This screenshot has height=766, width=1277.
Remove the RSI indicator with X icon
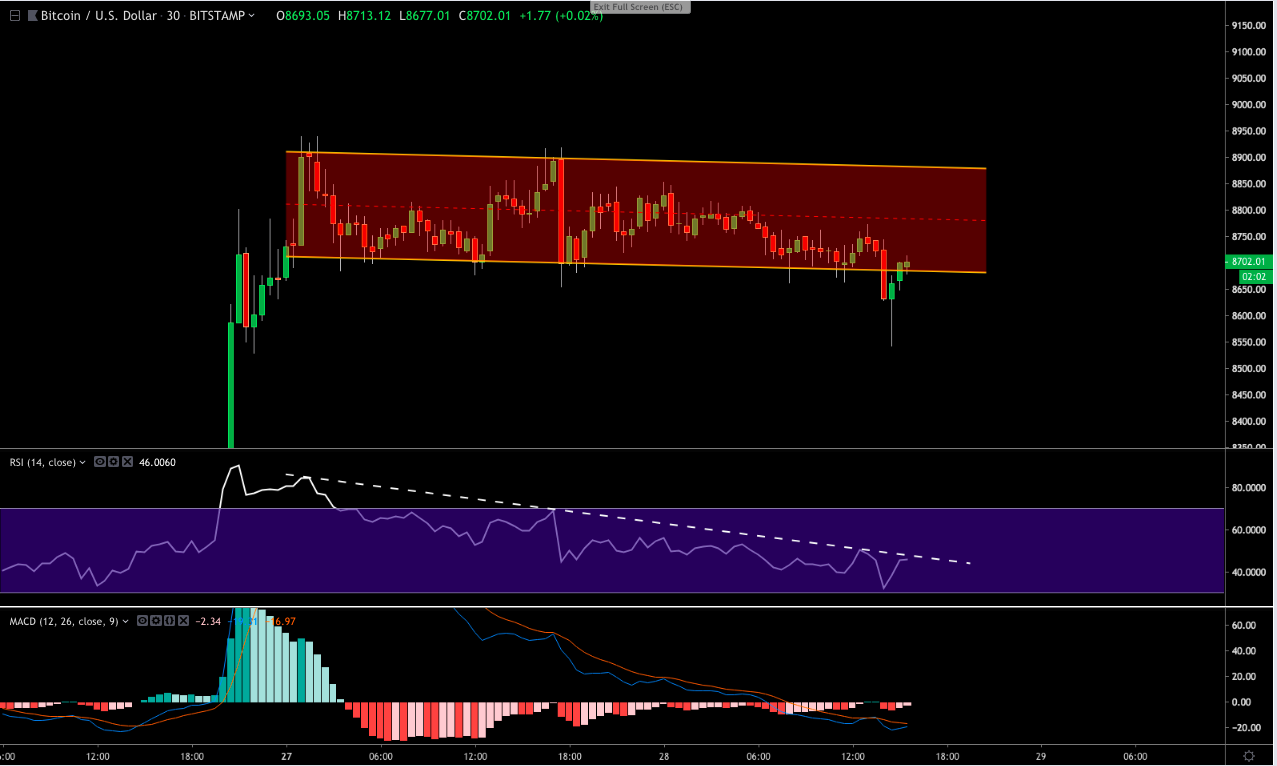[126, 462]
